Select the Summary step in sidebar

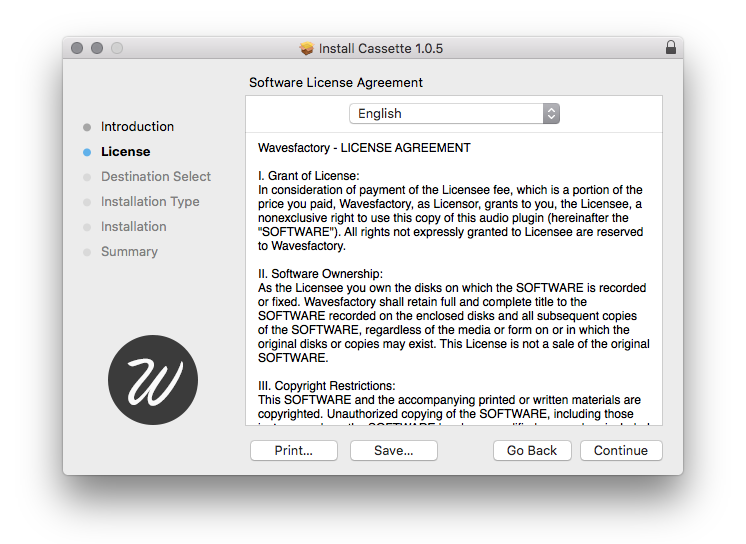click(129, 251)
